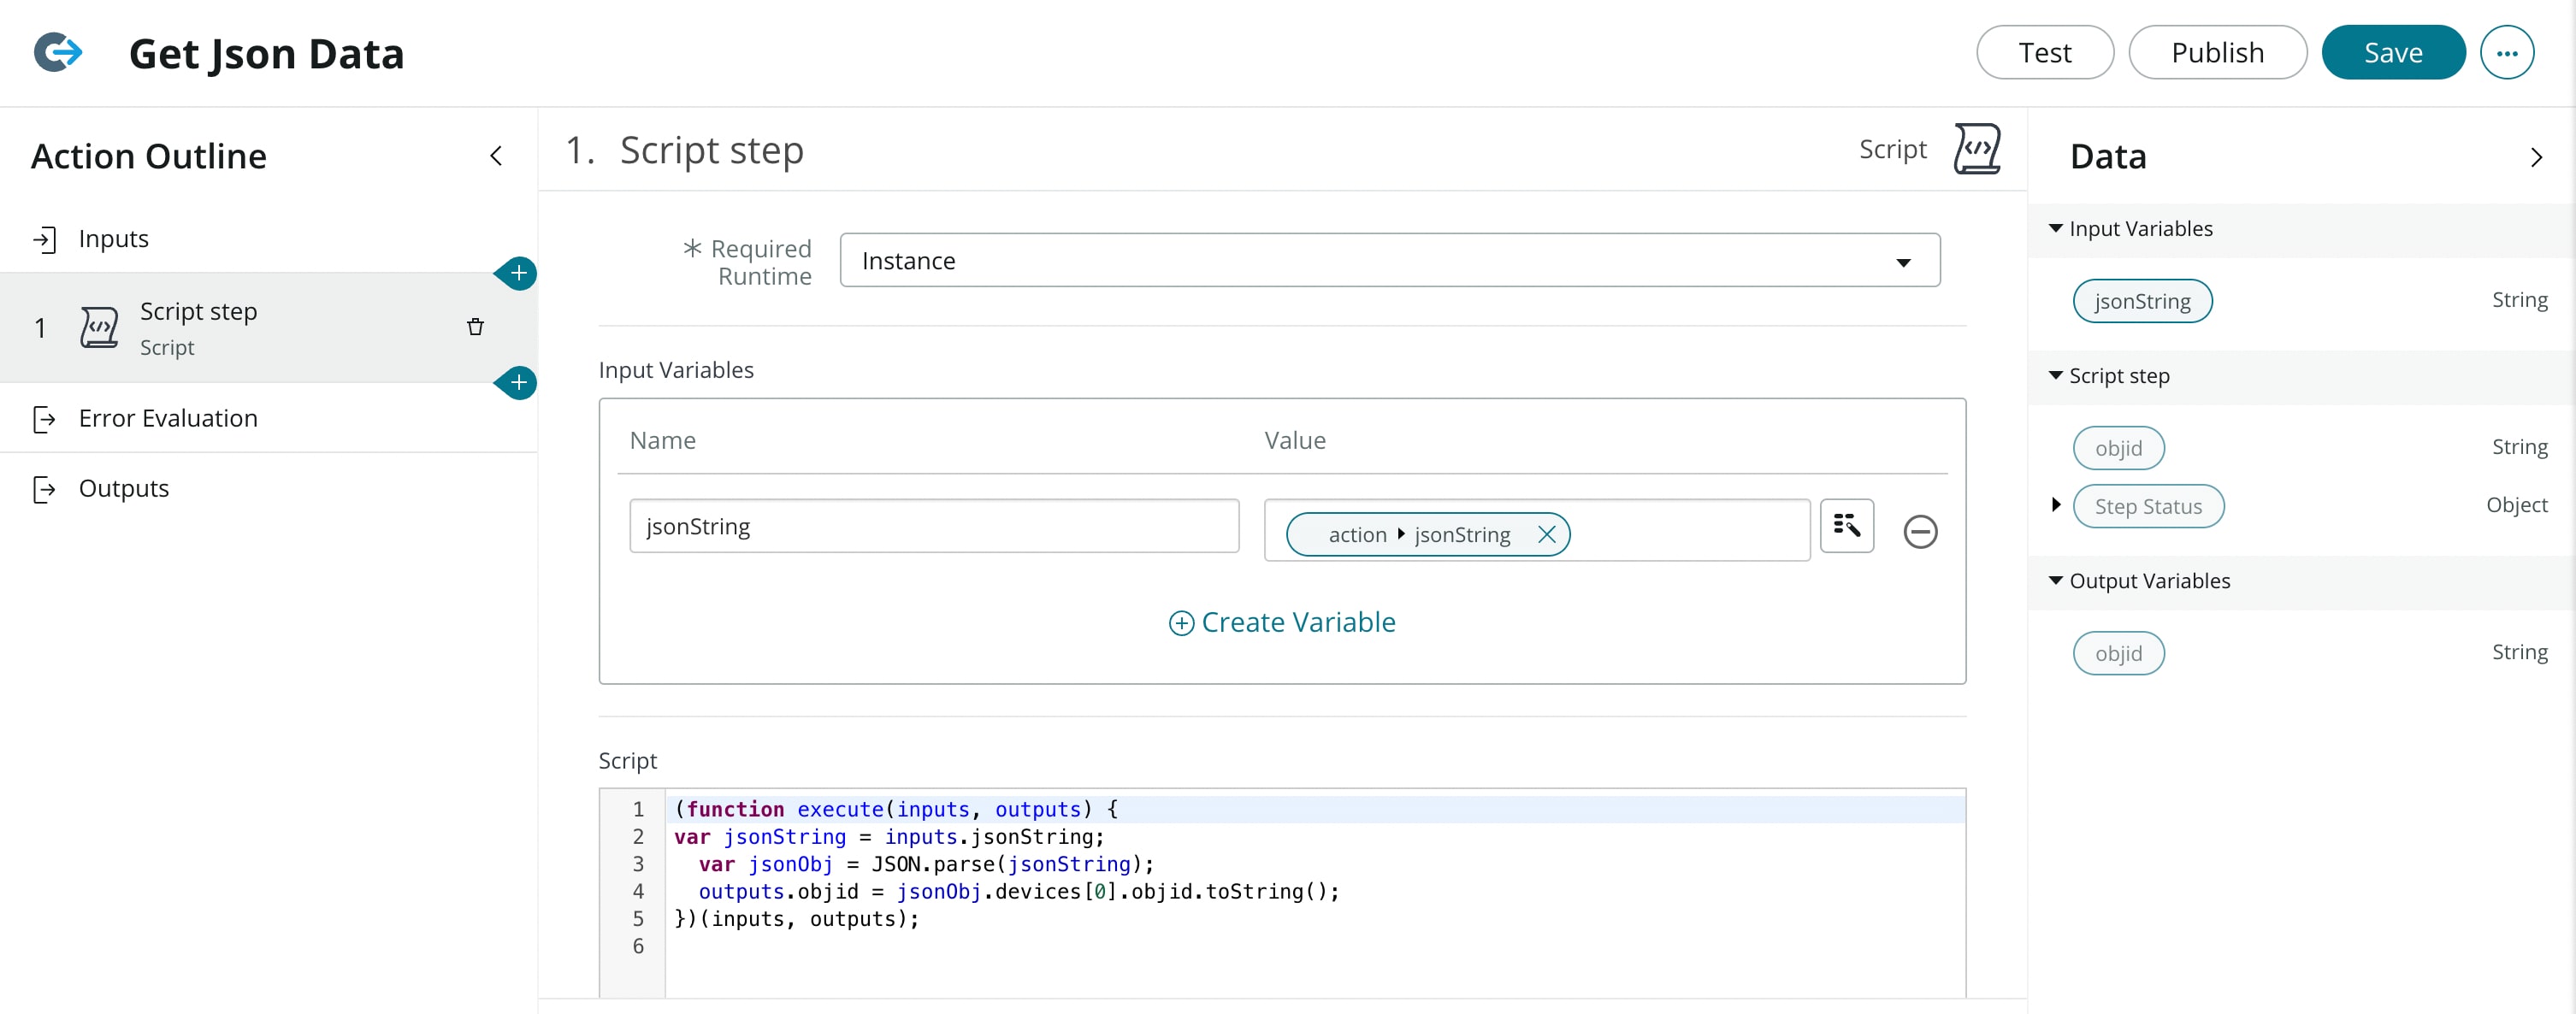Click the Save button

[x=2392, y=53]
